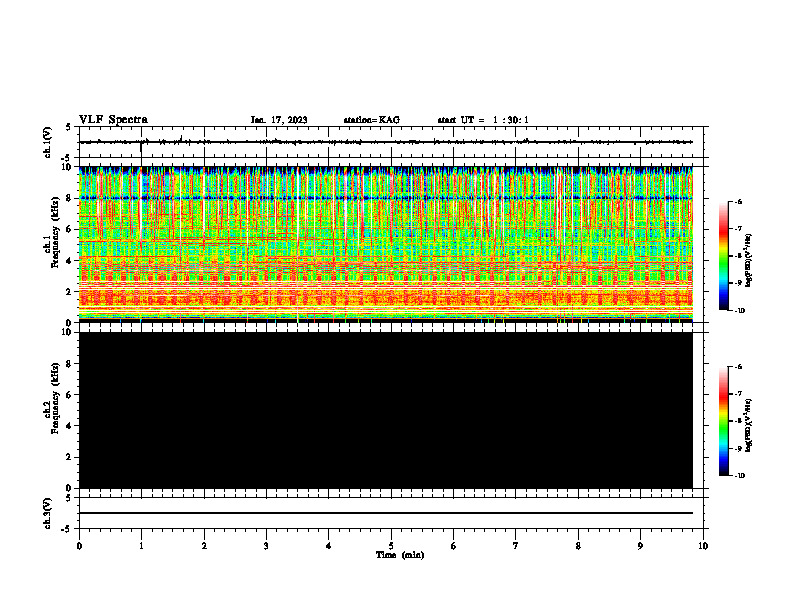The height and width of the screenshot is (612, 792).
Task: Click the upper color scale bar
Action: tap(723, 256)
